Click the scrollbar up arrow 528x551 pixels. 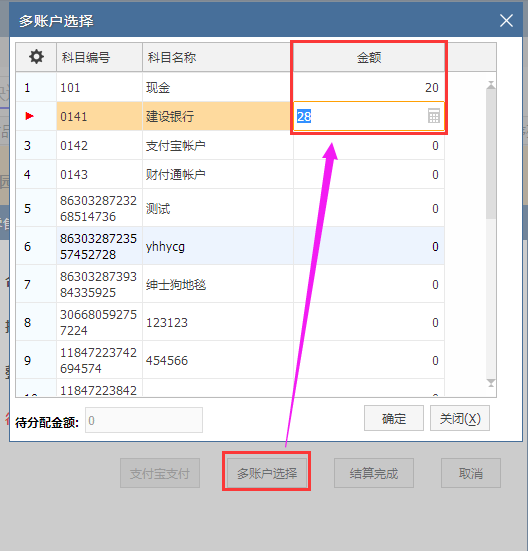coord(491,85)
